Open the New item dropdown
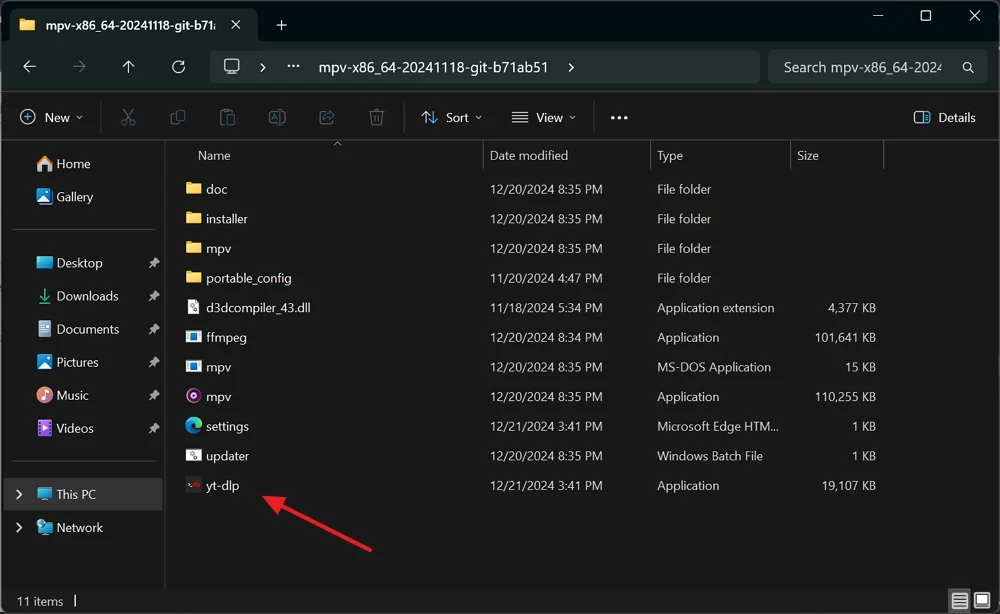Screen dimensions: 1000x614 pyautogui.click(x=52, y=117)
